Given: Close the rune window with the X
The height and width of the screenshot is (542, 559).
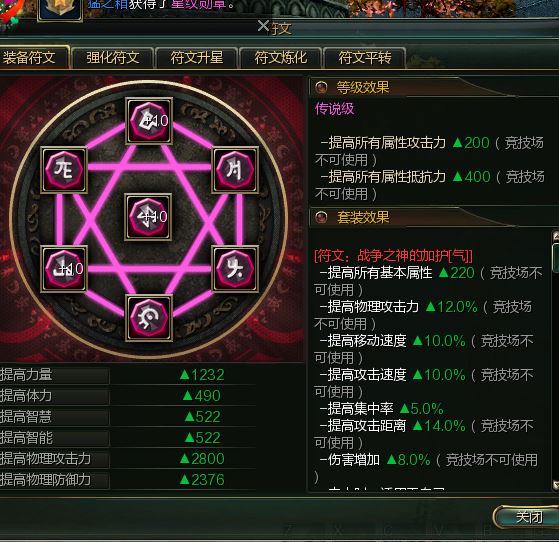Looking at the screenshot, I should tap(263, 26).
